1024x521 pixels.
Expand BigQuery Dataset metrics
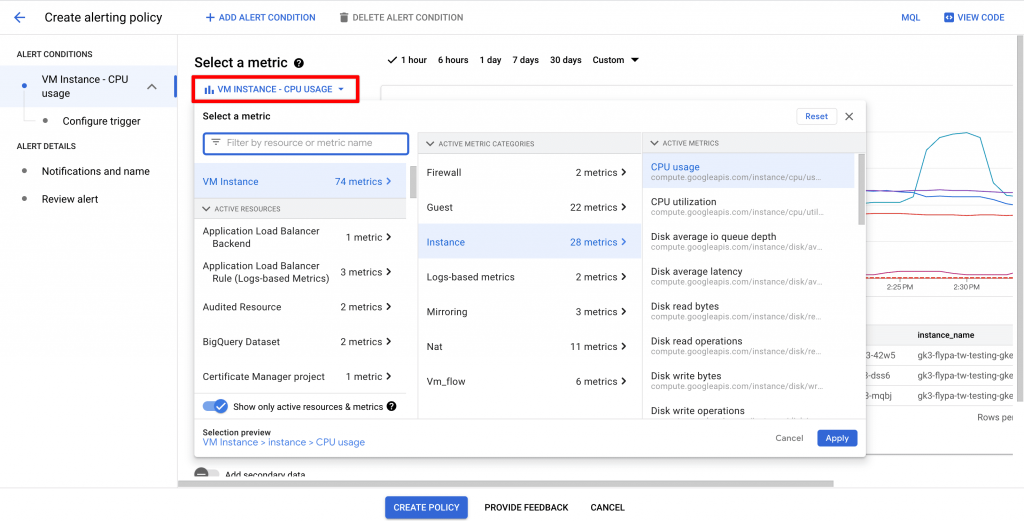[x=300, y=341]
